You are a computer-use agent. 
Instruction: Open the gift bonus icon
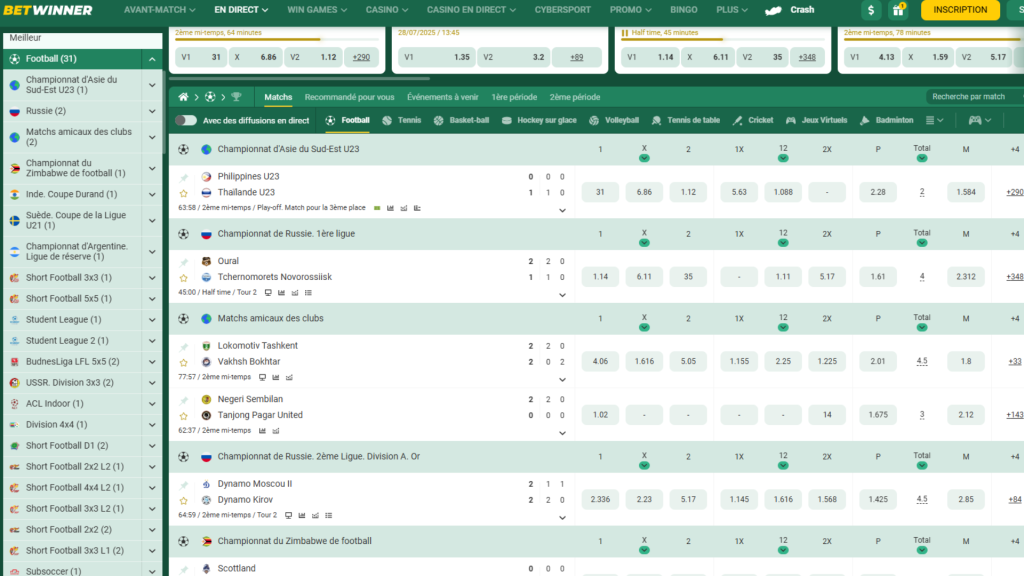(x=899, y=10)
